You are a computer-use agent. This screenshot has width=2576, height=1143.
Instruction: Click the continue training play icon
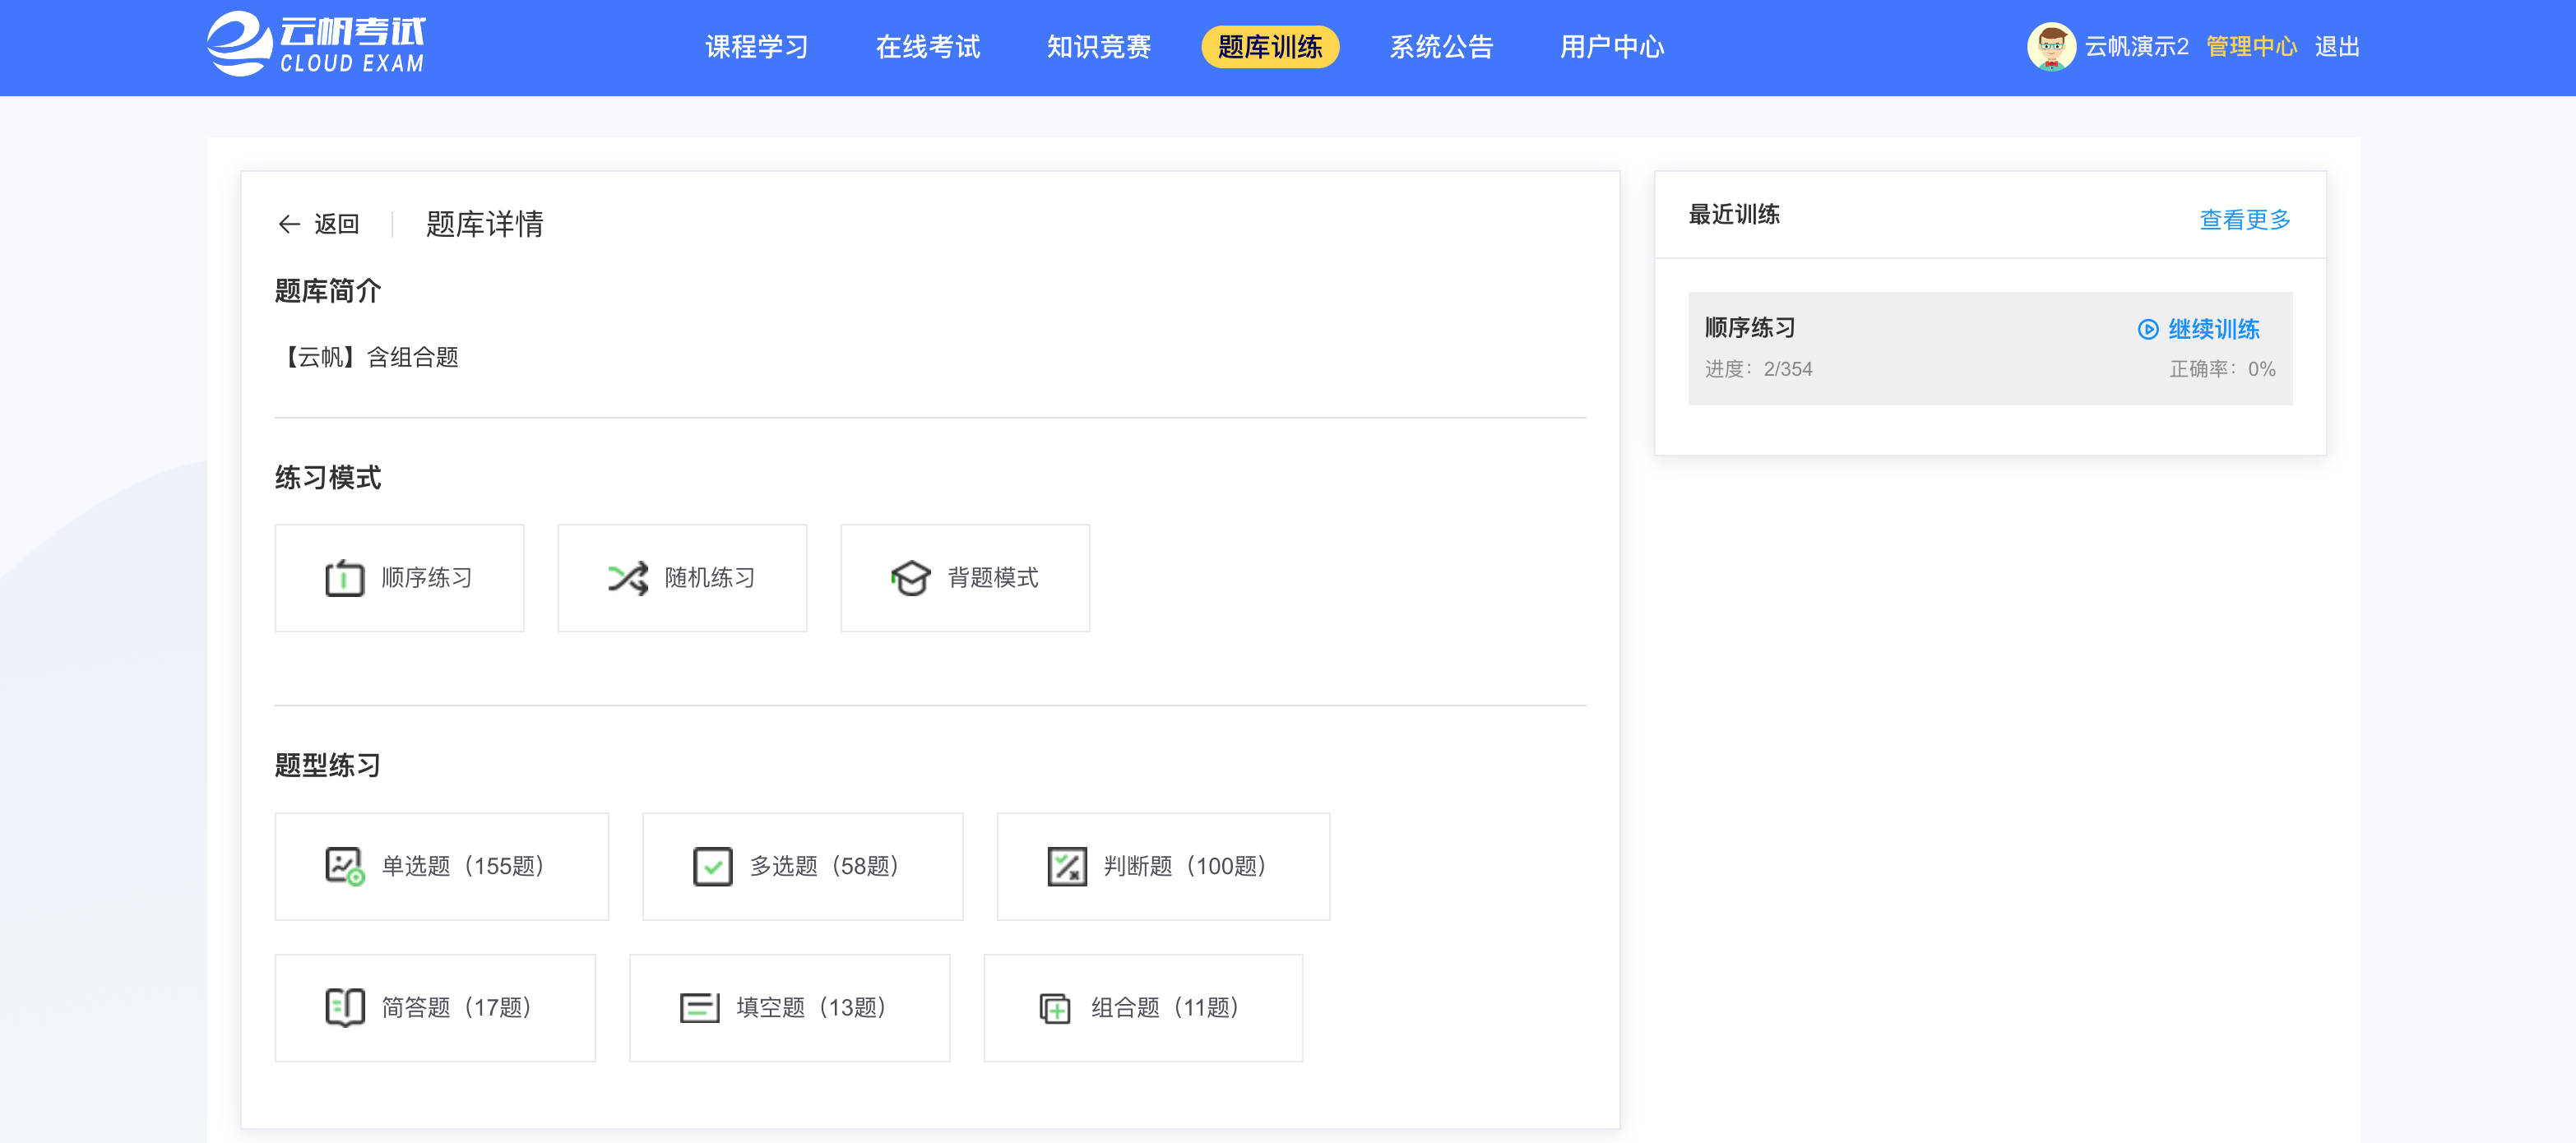[2147, 329]
